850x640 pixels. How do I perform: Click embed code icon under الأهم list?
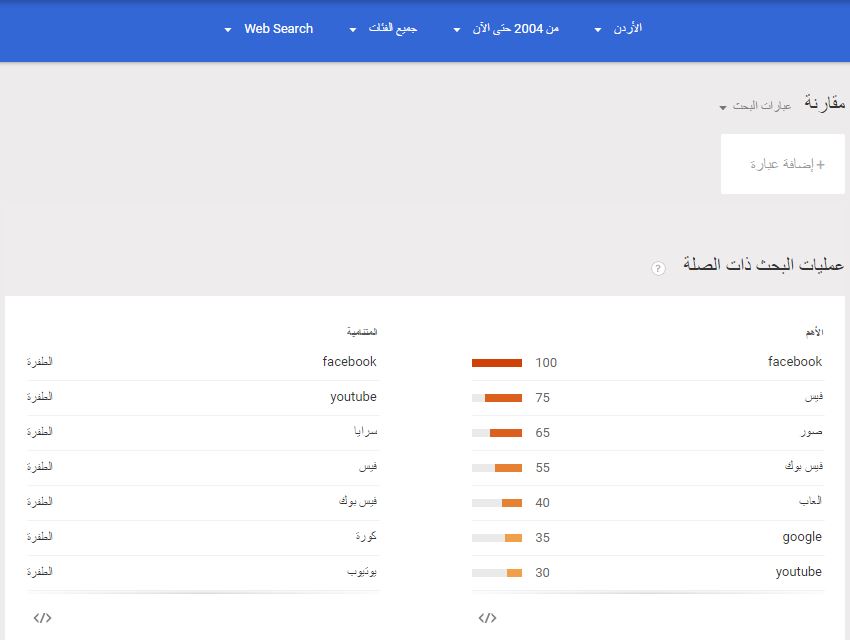[487, 618]
